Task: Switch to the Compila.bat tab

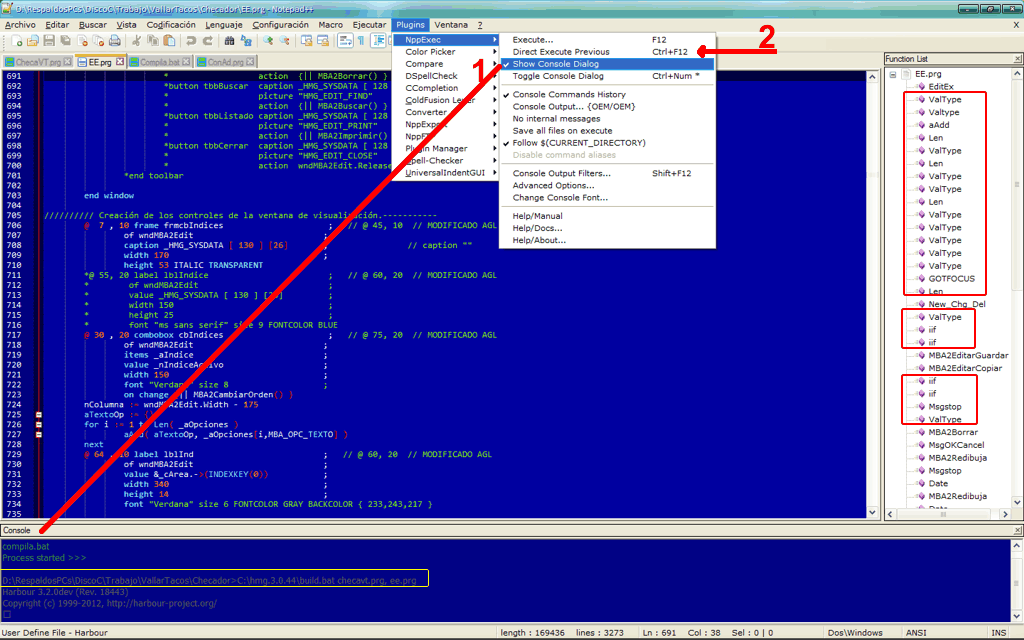Action: pos(159,62)
